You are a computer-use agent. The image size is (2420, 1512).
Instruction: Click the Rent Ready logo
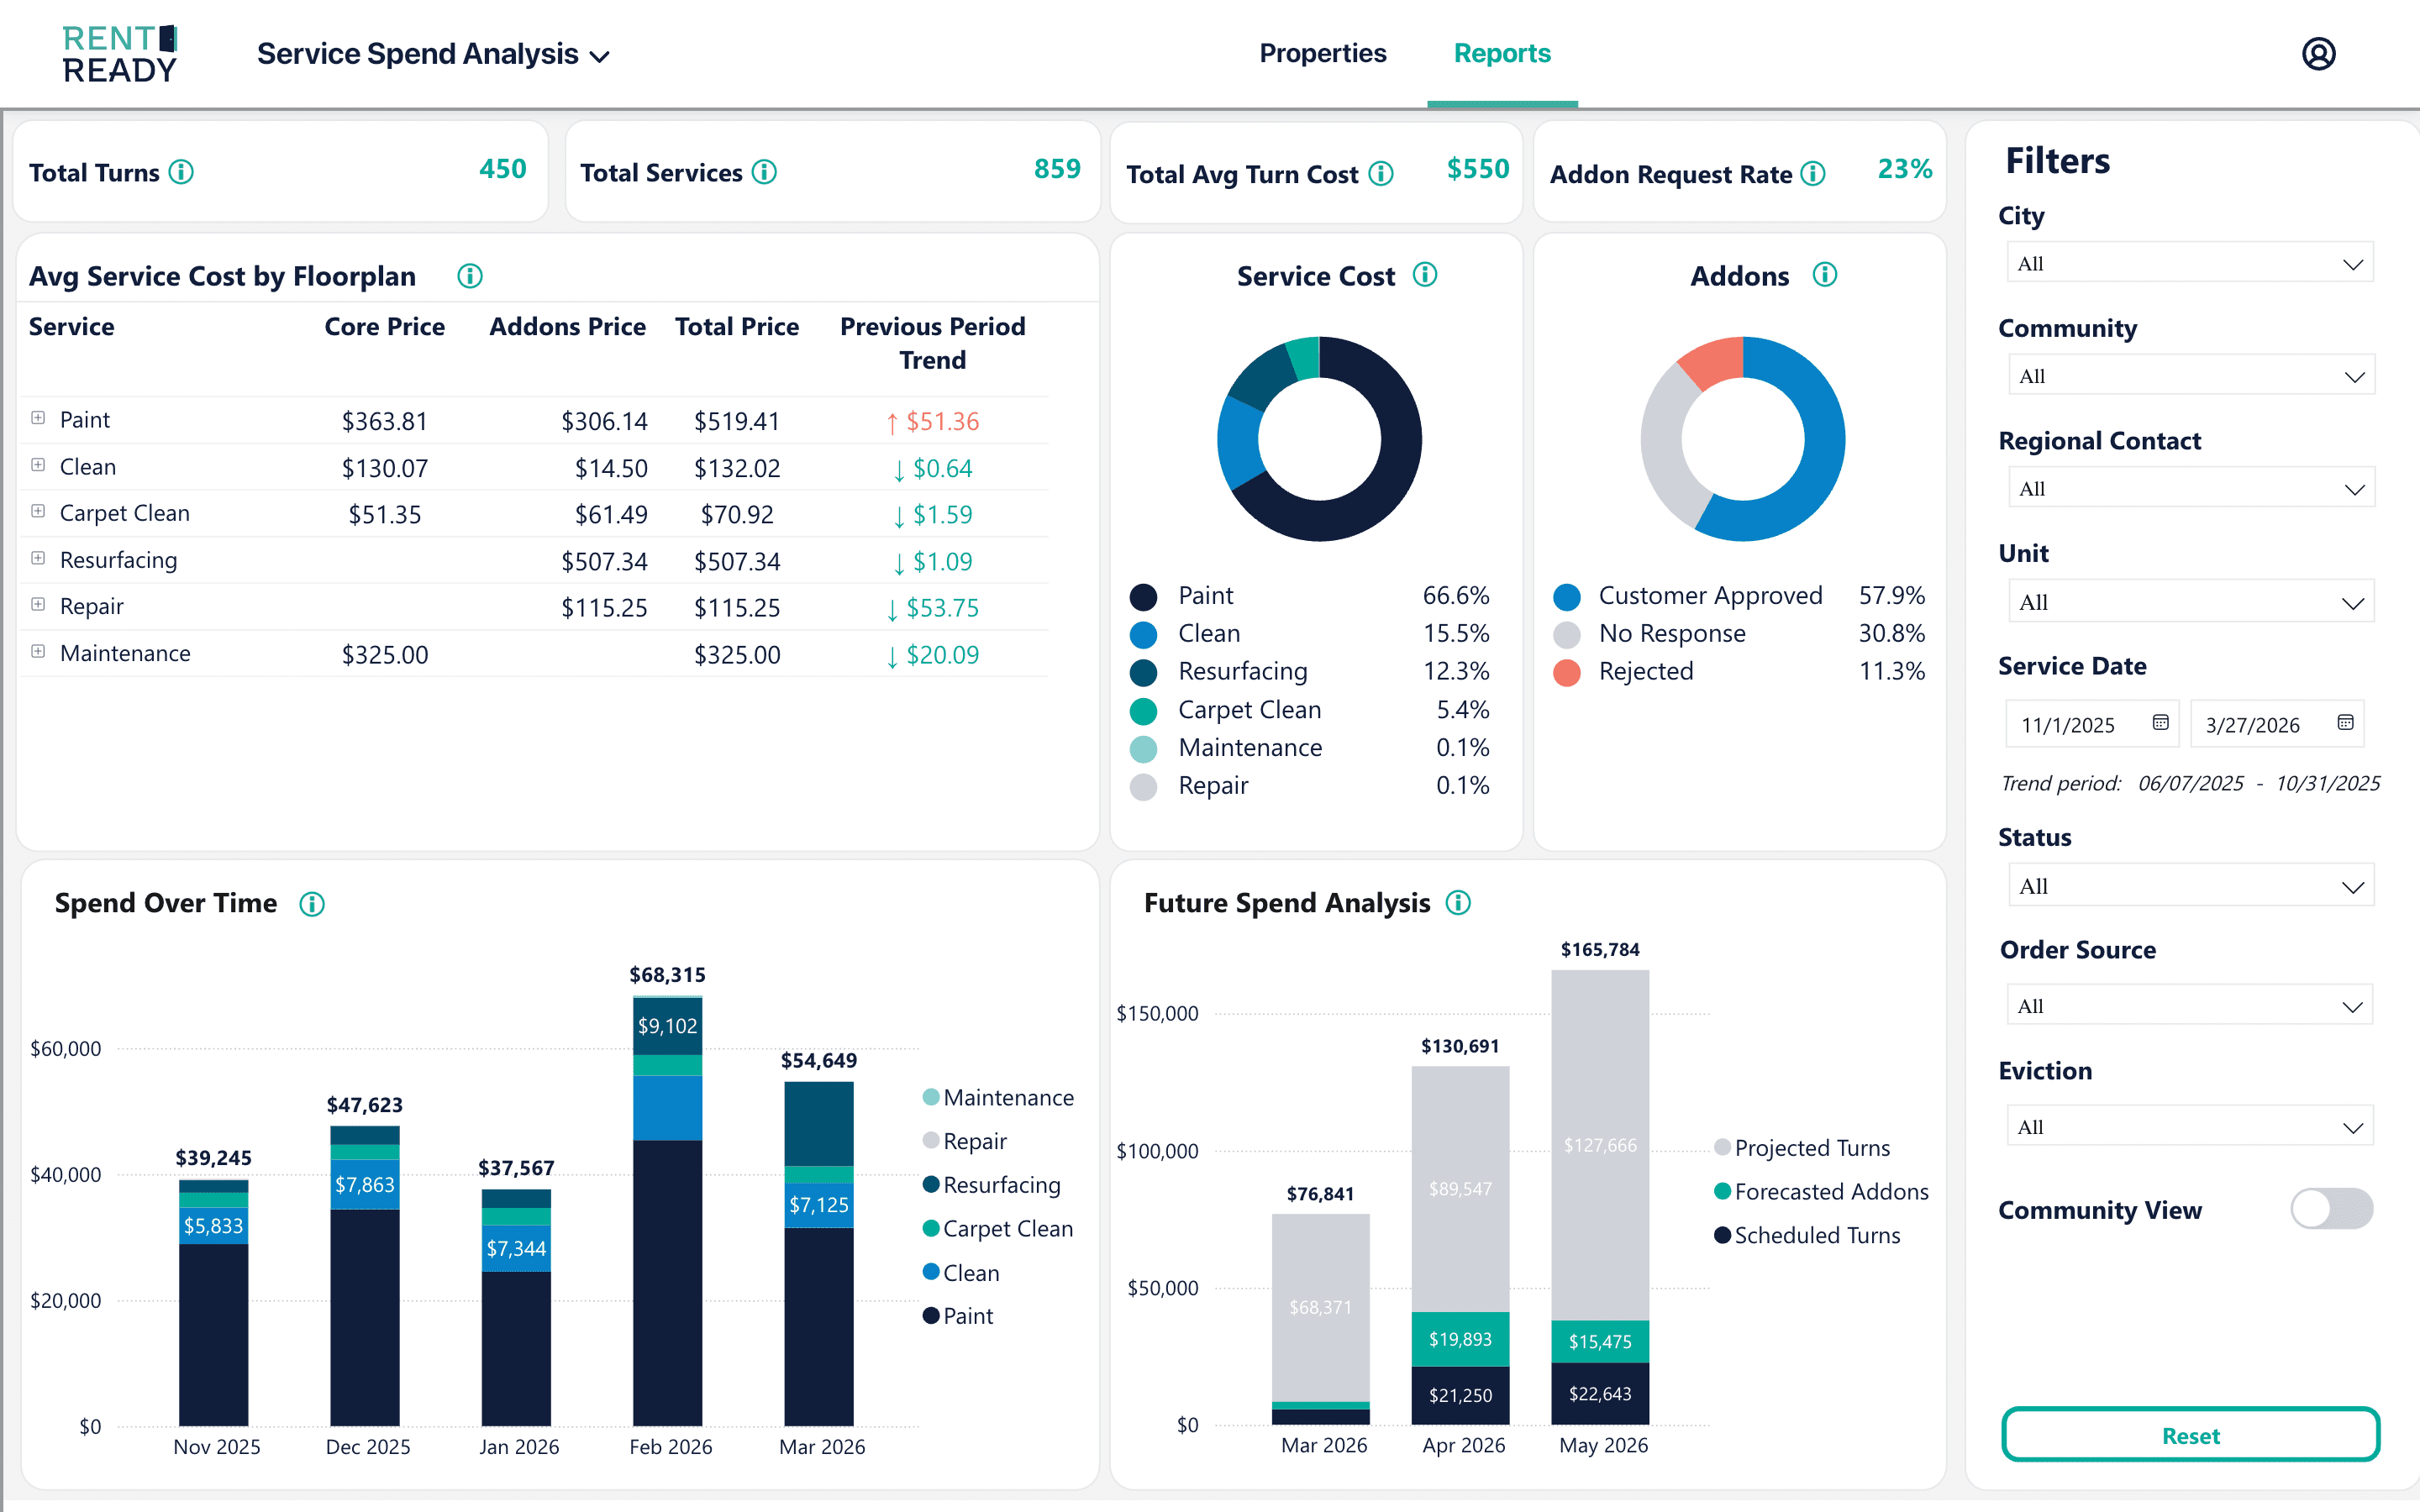pyautogui.click(x=120, y=54)
